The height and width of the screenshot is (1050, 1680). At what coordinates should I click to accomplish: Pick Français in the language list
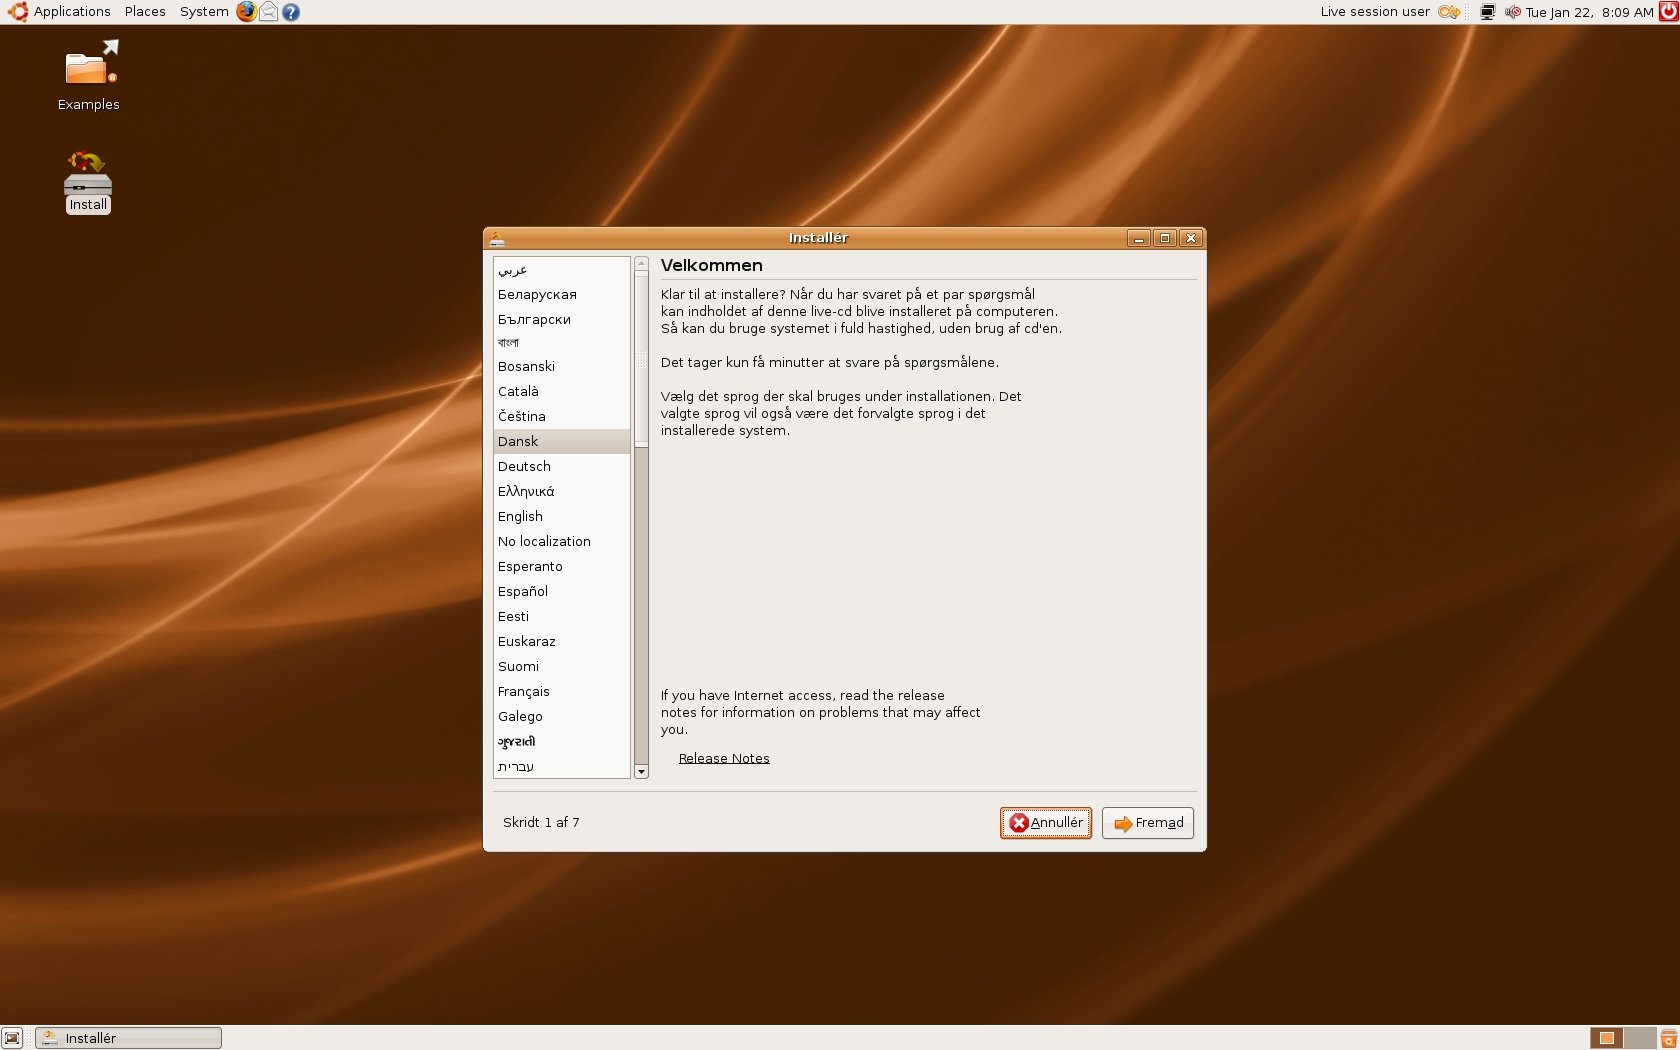point(562,692)
